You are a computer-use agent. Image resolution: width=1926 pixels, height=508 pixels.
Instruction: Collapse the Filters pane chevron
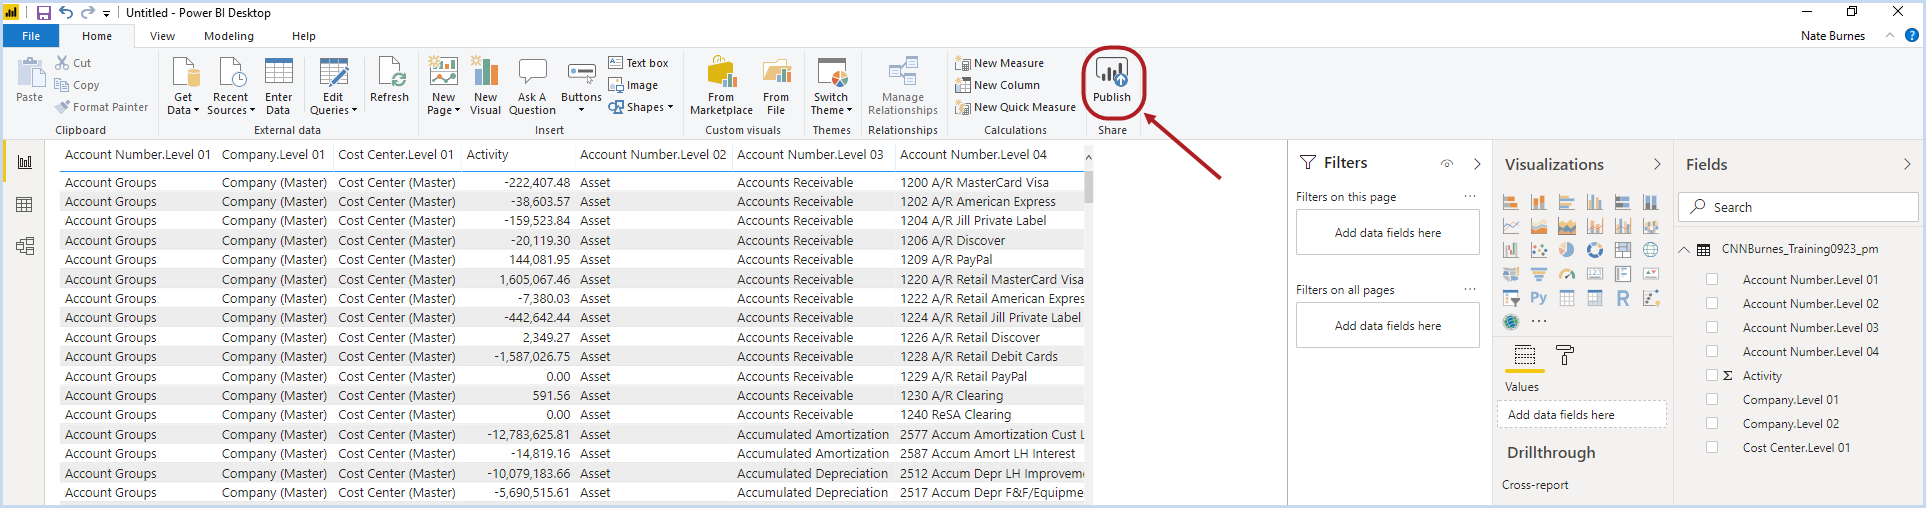pos(1477,163)
